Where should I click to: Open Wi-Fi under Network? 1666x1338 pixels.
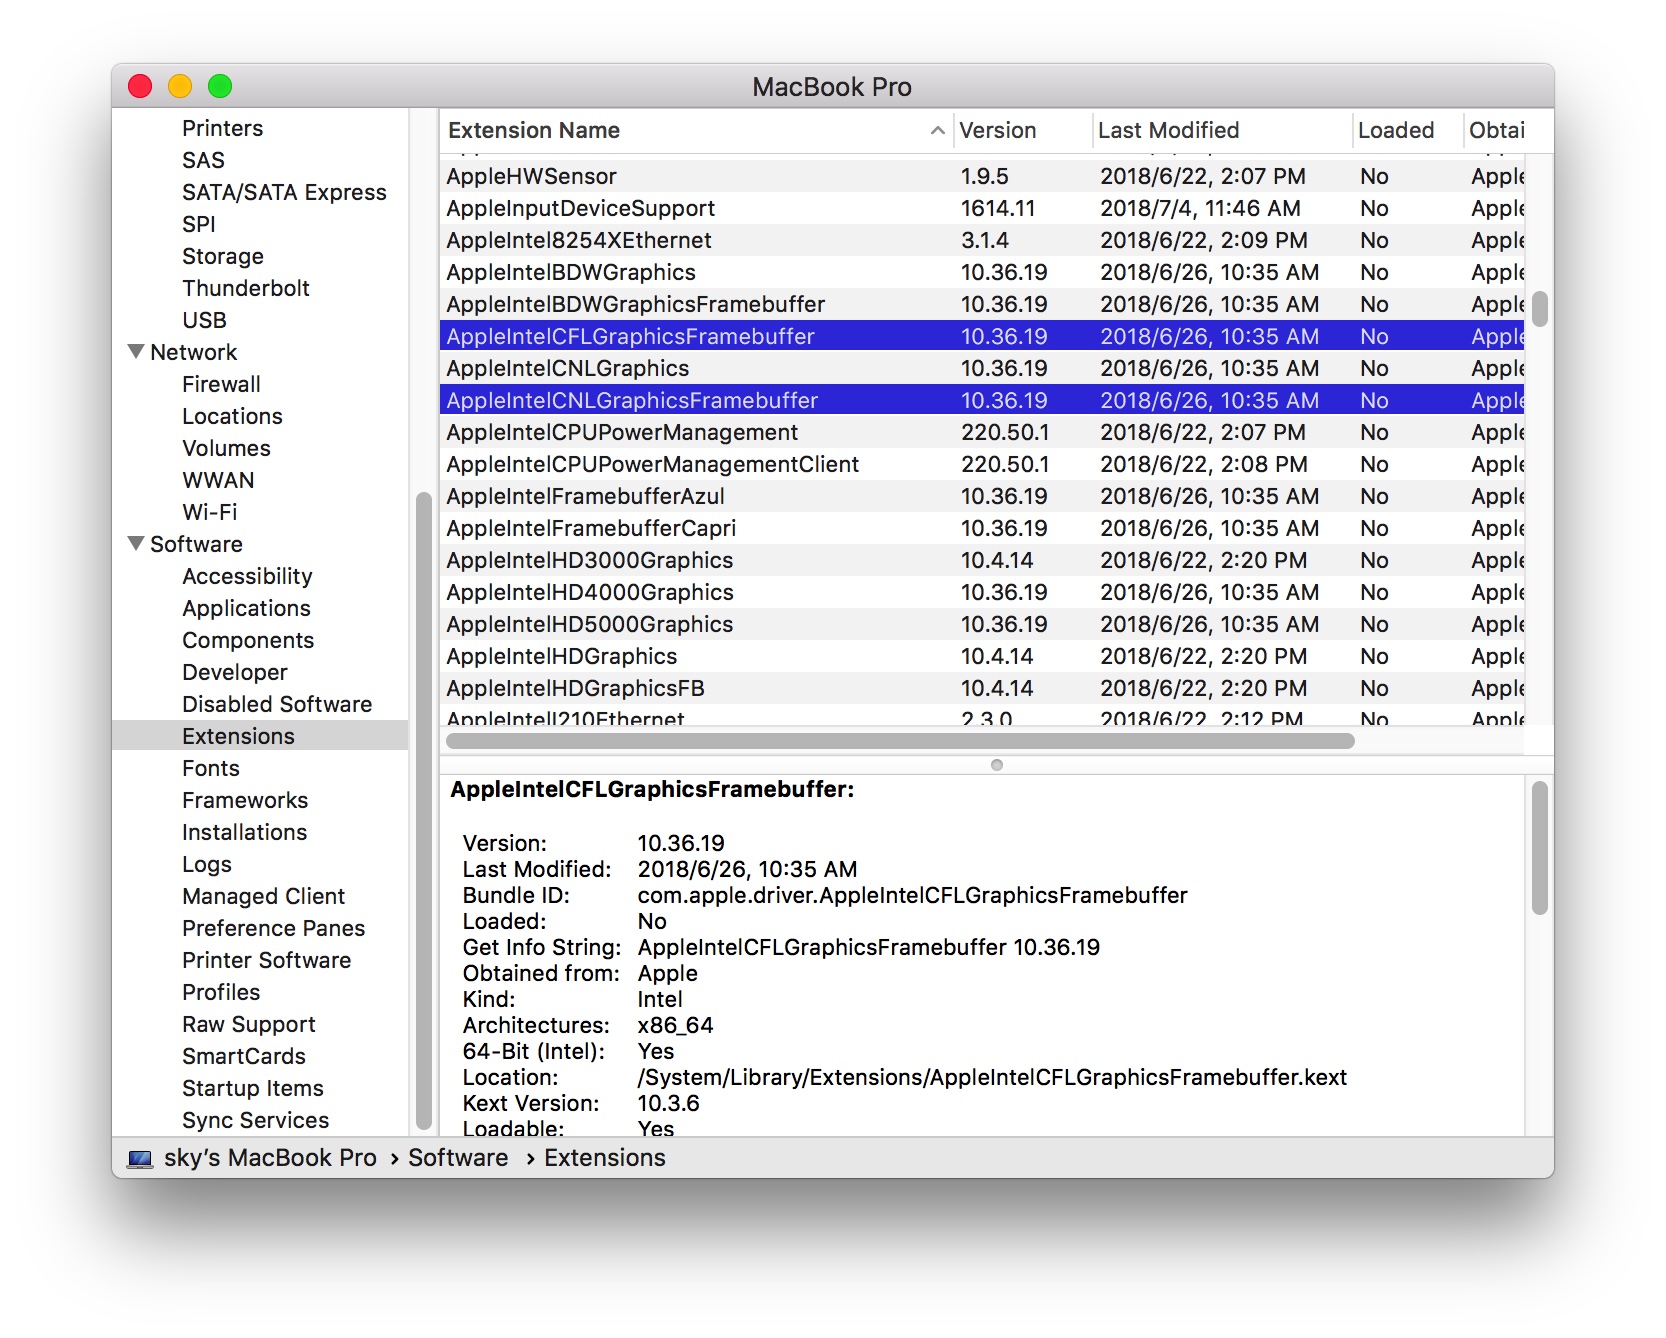[x=210, y=512]
